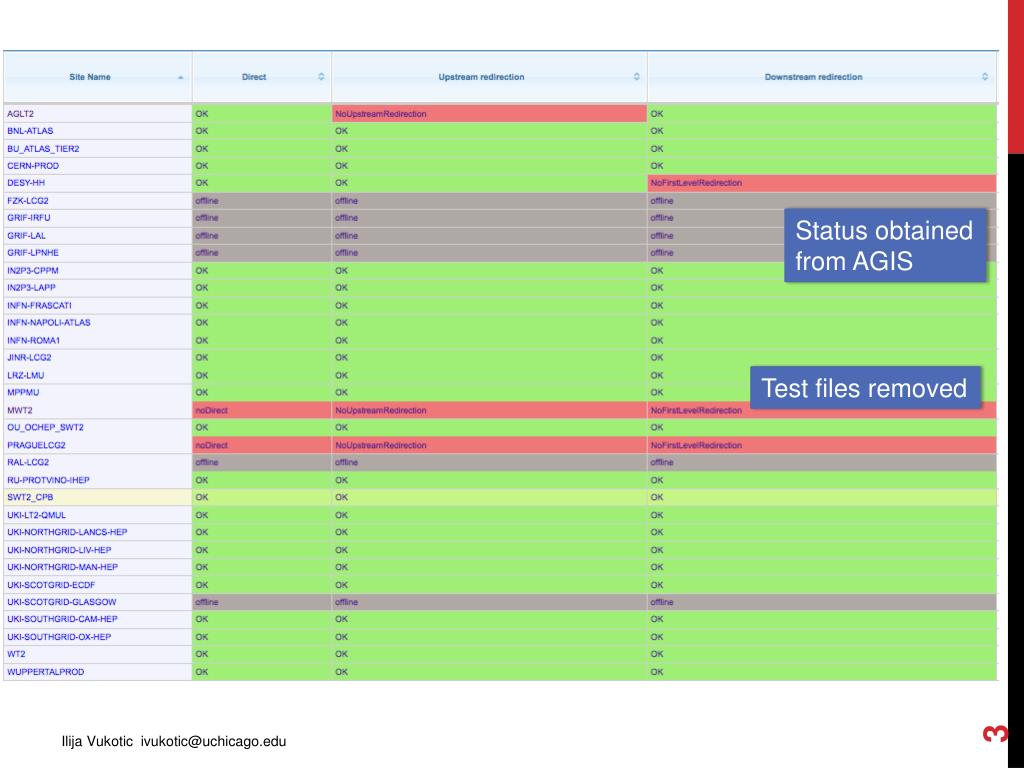Image resolution: width=1024 pixels, height=768 pixels.
Task: Click UKI-SCOTGRID-GLASGOW Downstream offline cell
Action: [x=822, y=602]
